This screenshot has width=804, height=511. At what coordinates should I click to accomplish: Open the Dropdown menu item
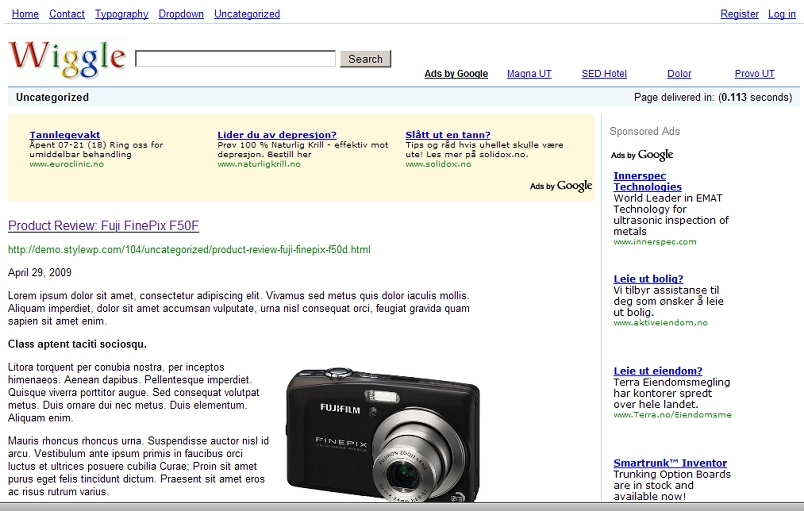181,14
